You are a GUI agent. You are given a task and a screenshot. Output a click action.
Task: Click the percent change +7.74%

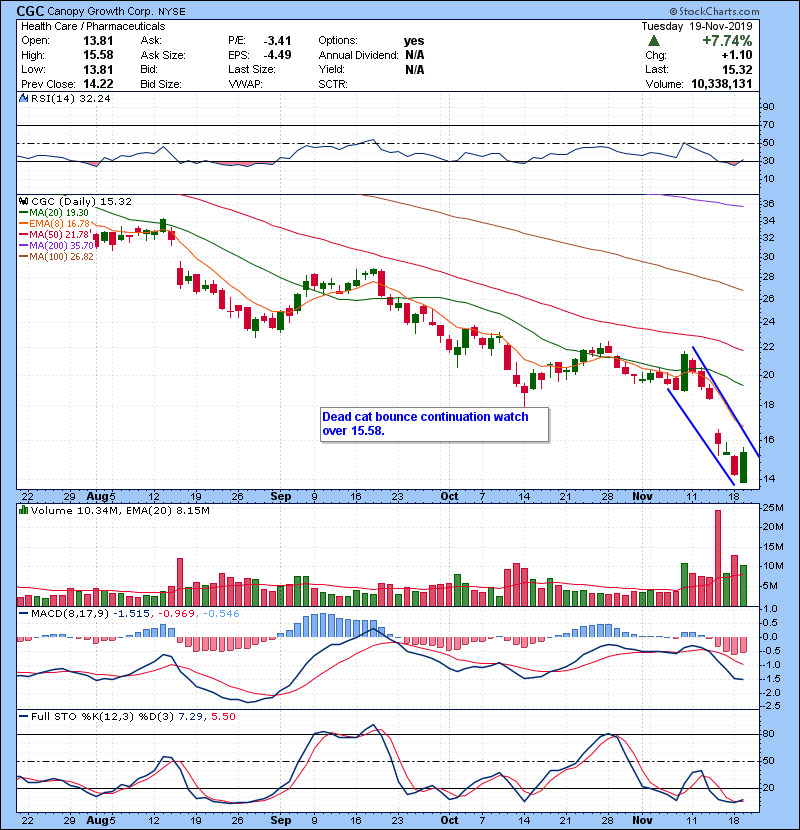click(x=727, y=41)
